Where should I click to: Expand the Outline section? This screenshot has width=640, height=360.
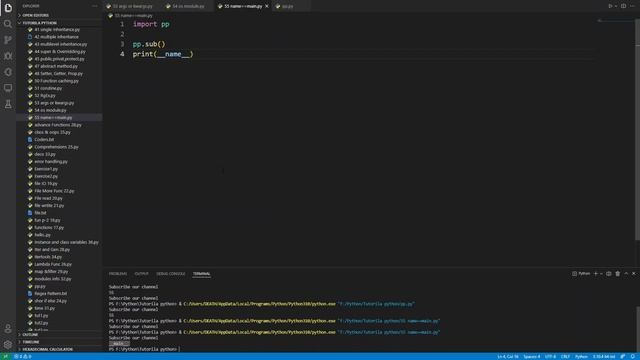click(59, 334)
